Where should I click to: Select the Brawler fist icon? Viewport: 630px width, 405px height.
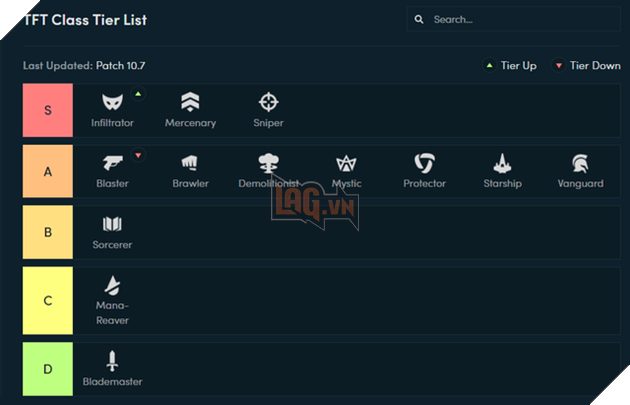click(190, 163)
